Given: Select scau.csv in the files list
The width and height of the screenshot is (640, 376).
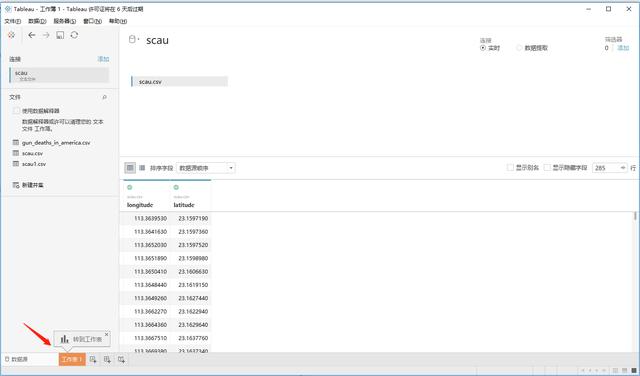Looking at the screenshot, I should pos(32,153).
